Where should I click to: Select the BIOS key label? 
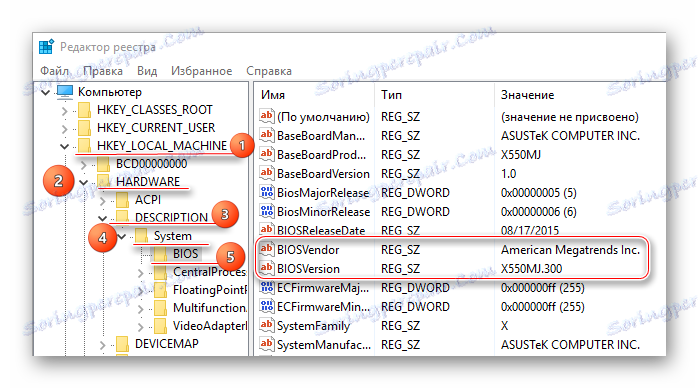tap(186, 254)
